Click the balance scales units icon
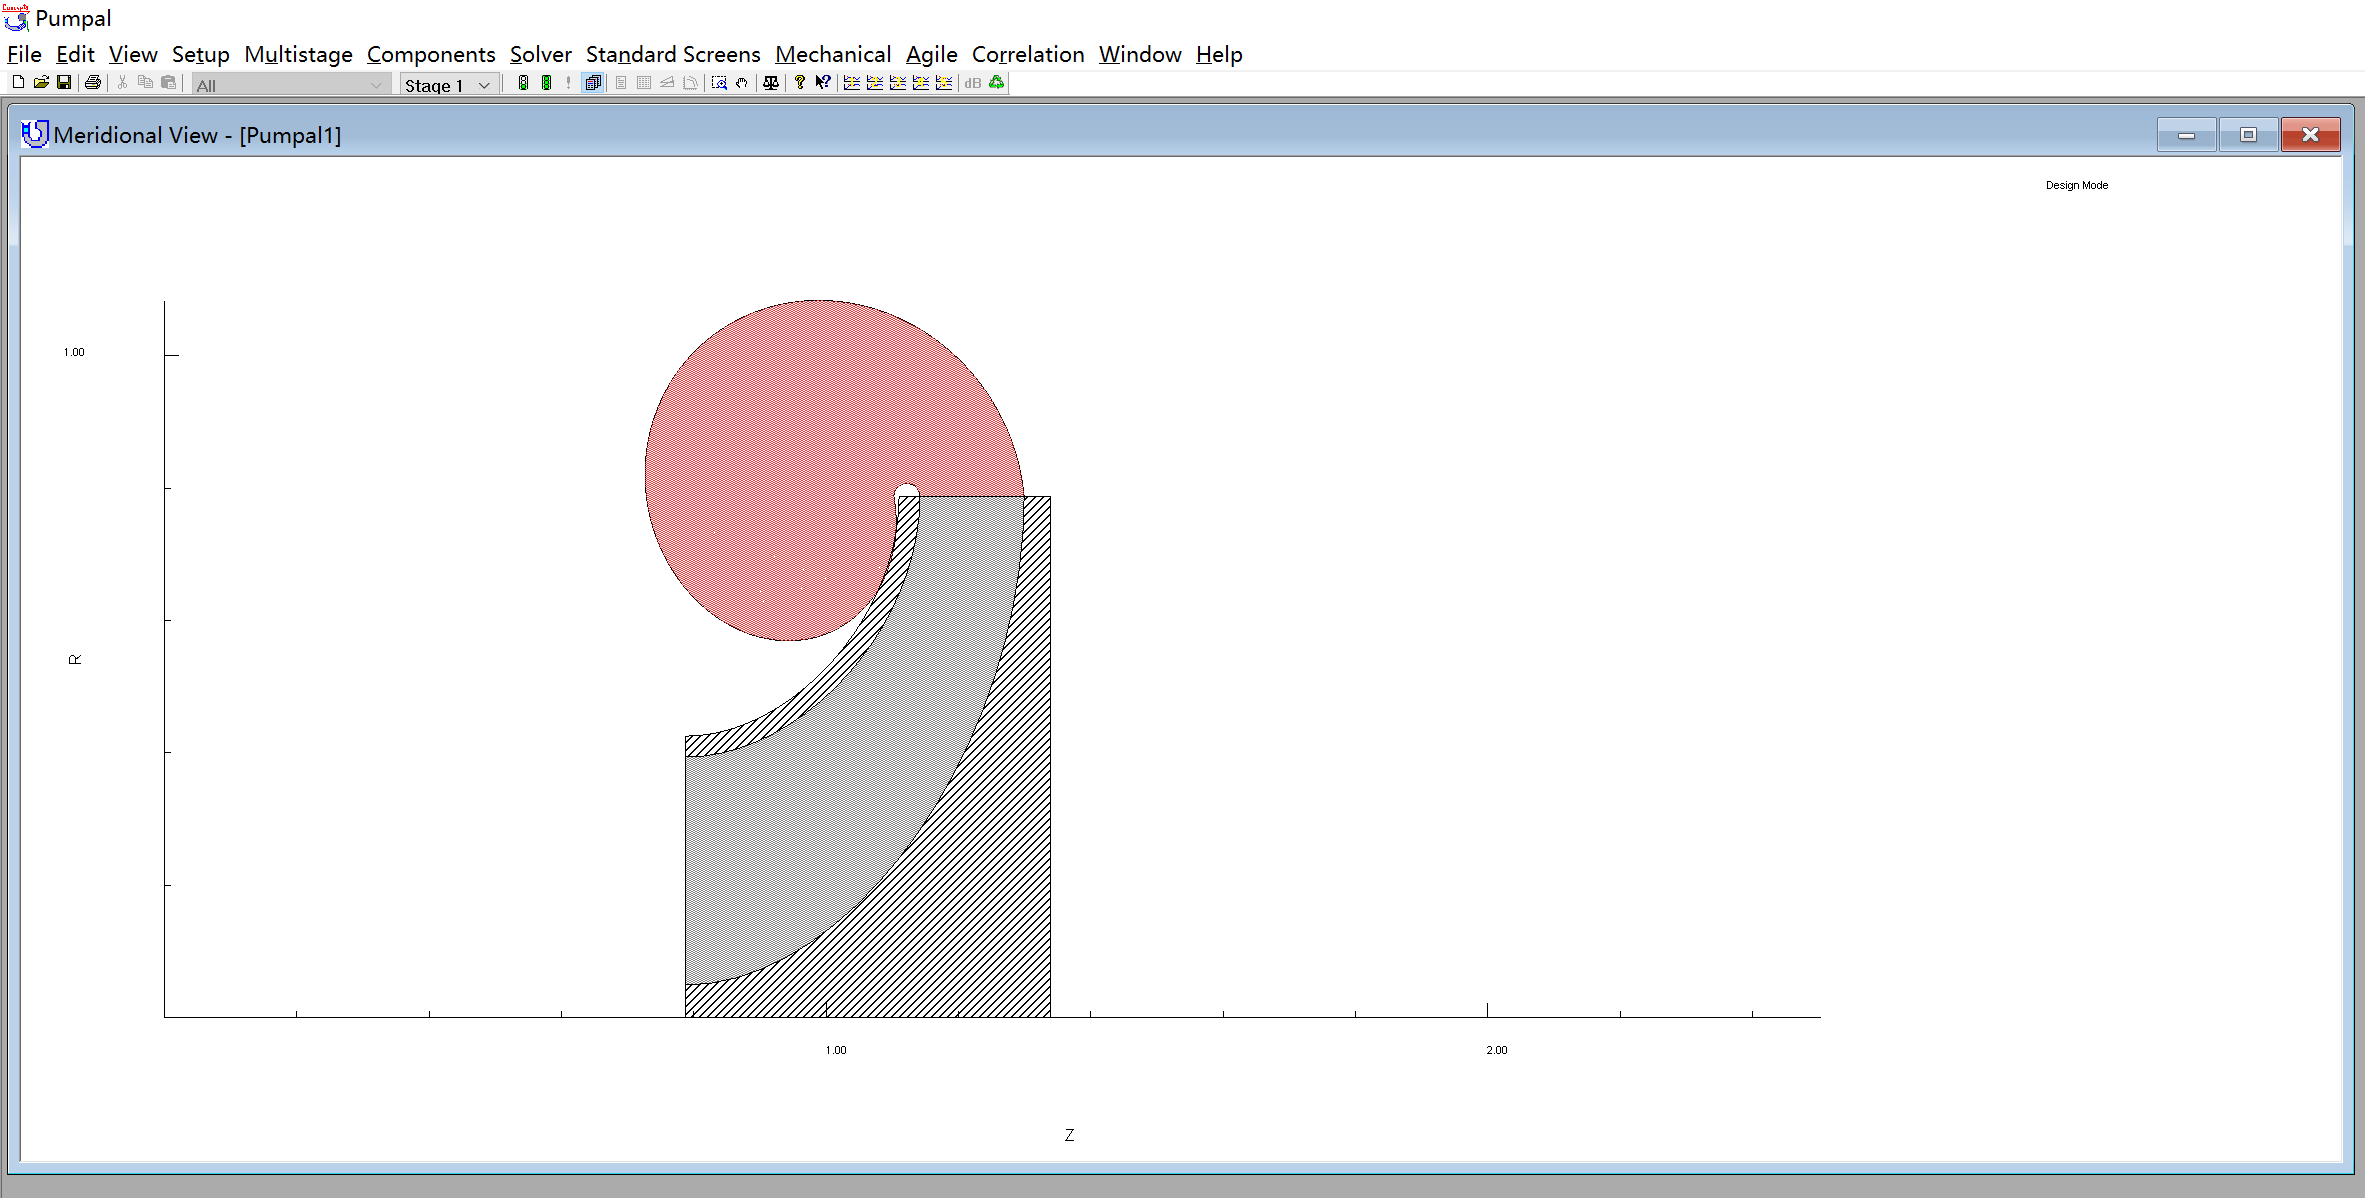The height and width of the screenshot is (1198, 2365). [x=771, y=83]
